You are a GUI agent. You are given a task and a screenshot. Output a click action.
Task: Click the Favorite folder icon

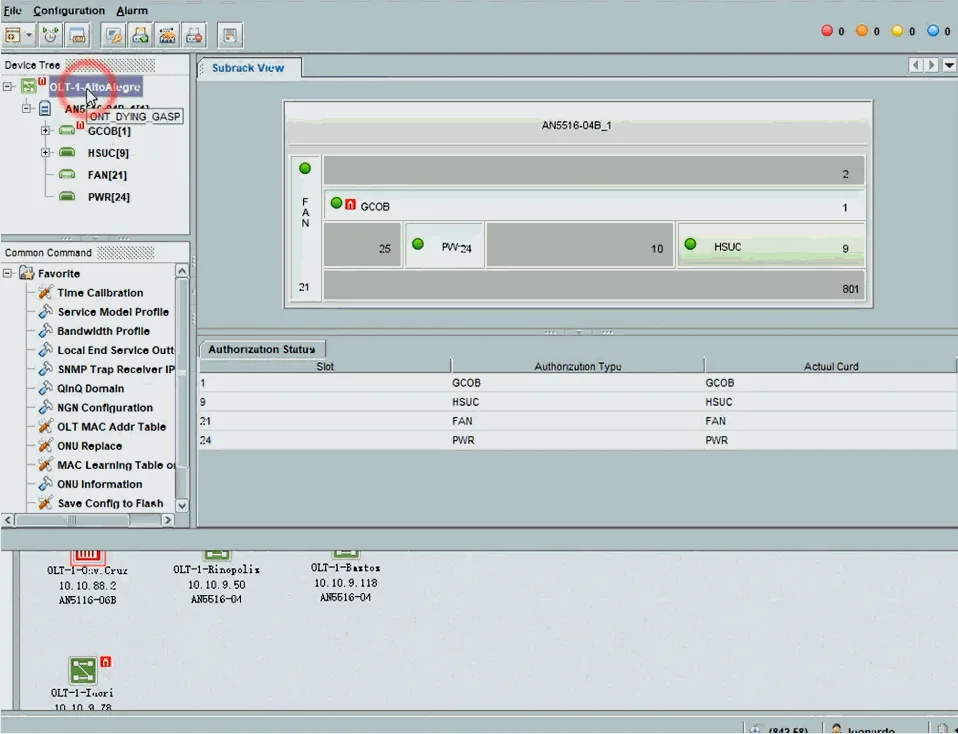[26, 273]
